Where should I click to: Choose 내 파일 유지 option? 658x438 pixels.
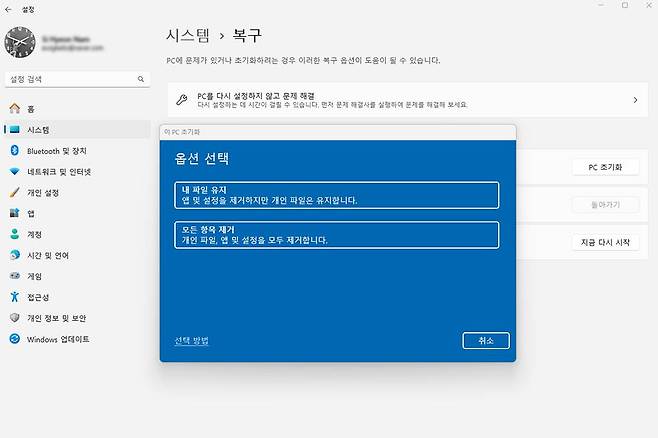[337, 195]
